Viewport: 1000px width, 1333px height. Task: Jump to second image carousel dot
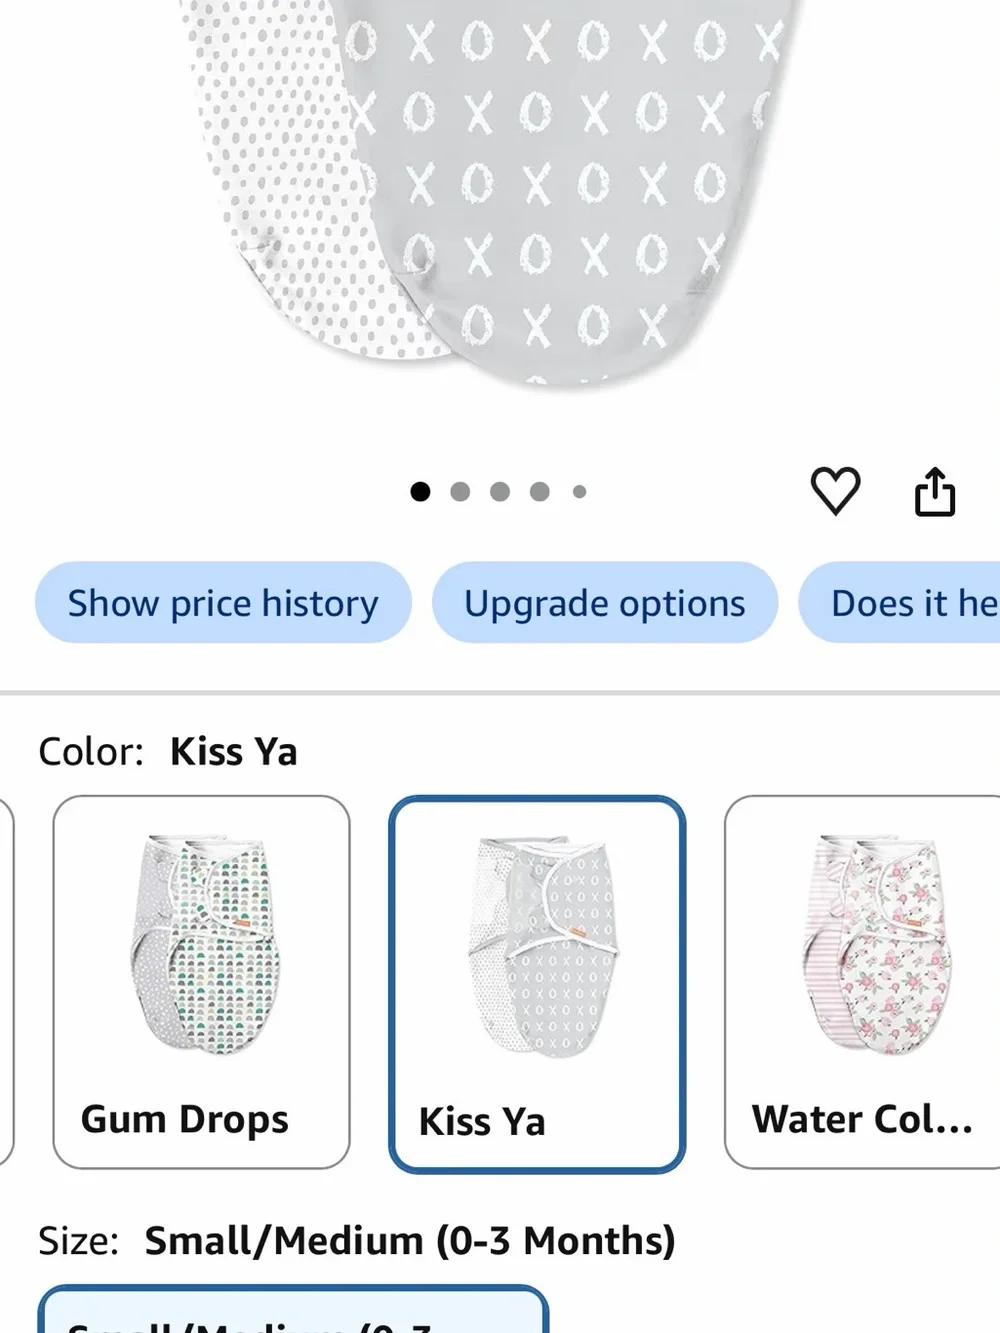460,491
